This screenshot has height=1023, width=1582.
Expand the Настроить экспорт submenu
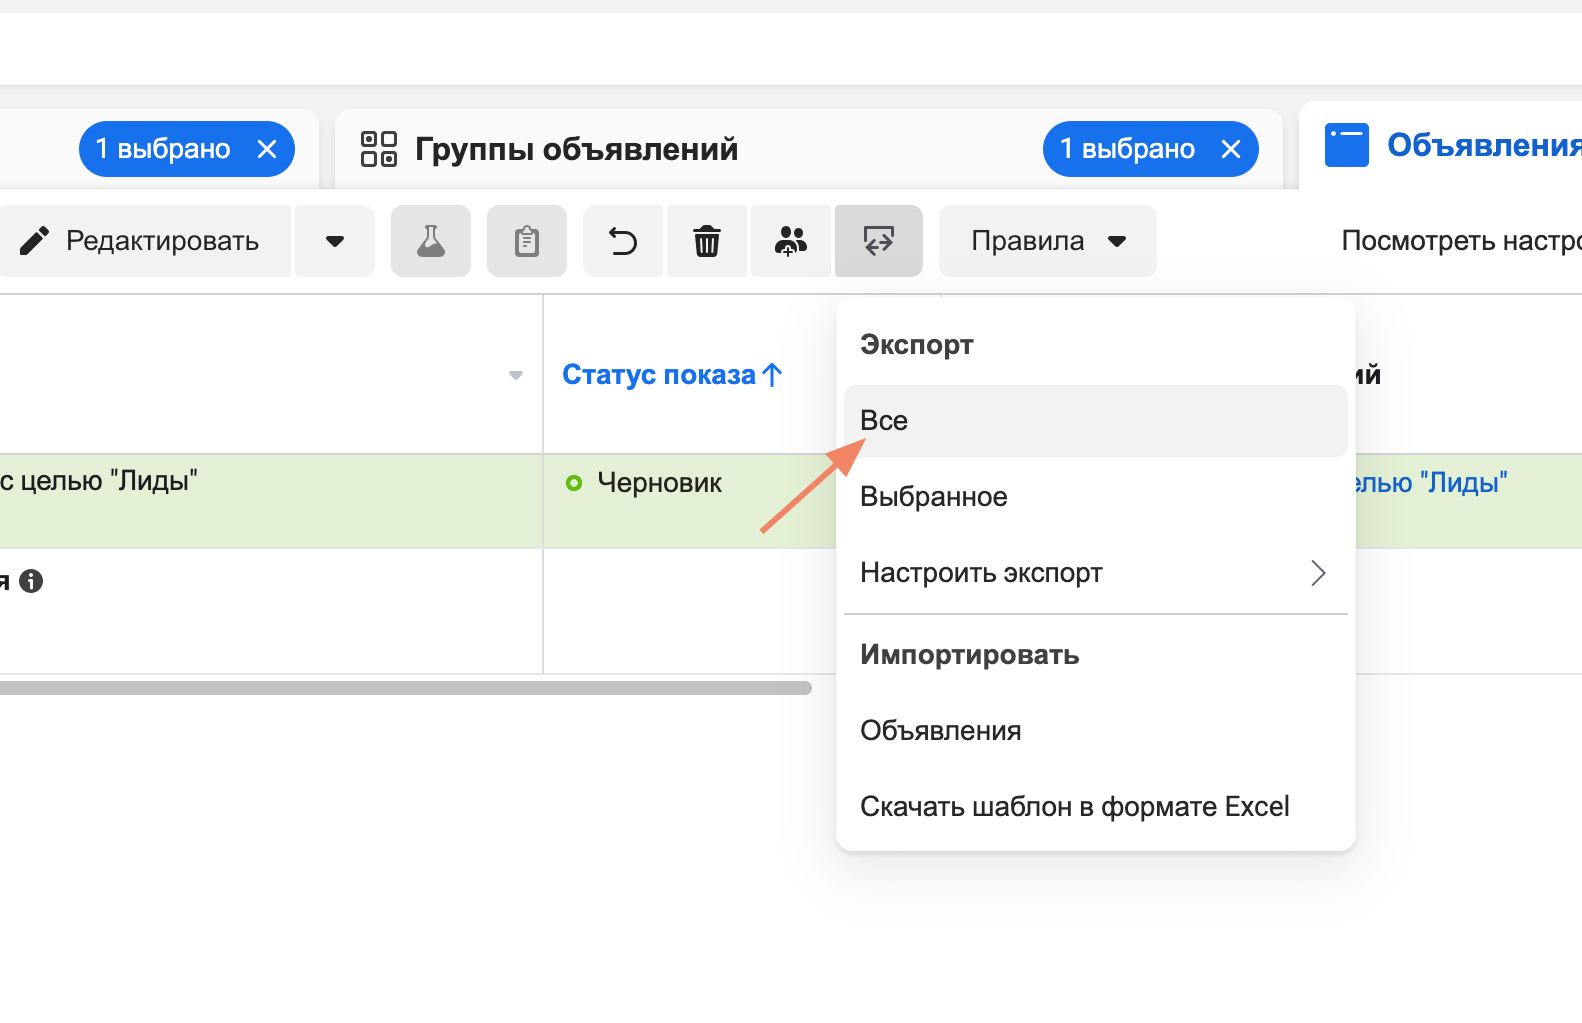tap(1096, 573)
